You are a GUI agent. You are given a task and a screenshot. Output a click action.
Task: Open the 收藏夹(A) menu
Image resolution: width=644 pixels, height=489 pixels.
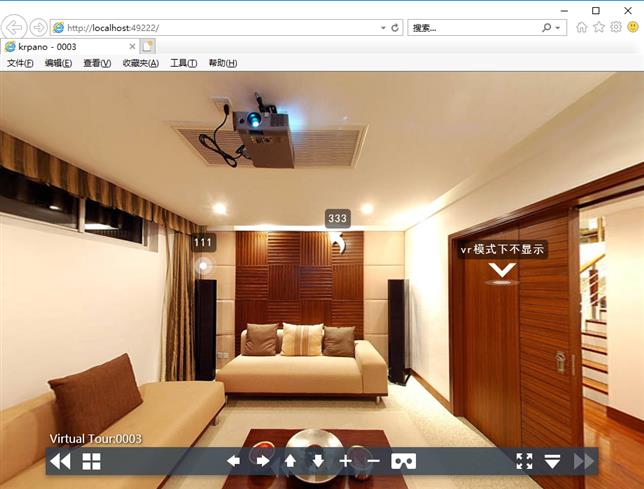[141, 63]
